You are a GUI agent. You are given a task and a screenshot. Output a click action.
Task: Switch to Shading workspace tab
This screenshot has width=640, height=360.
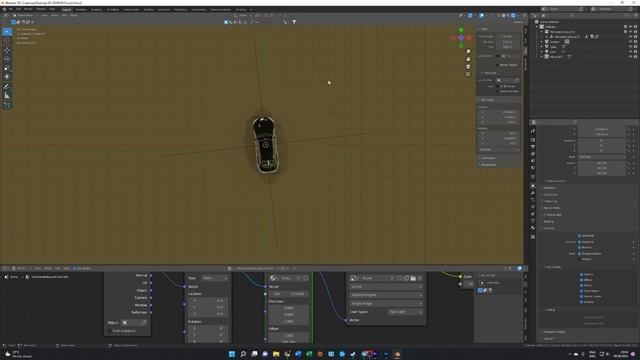149,9
